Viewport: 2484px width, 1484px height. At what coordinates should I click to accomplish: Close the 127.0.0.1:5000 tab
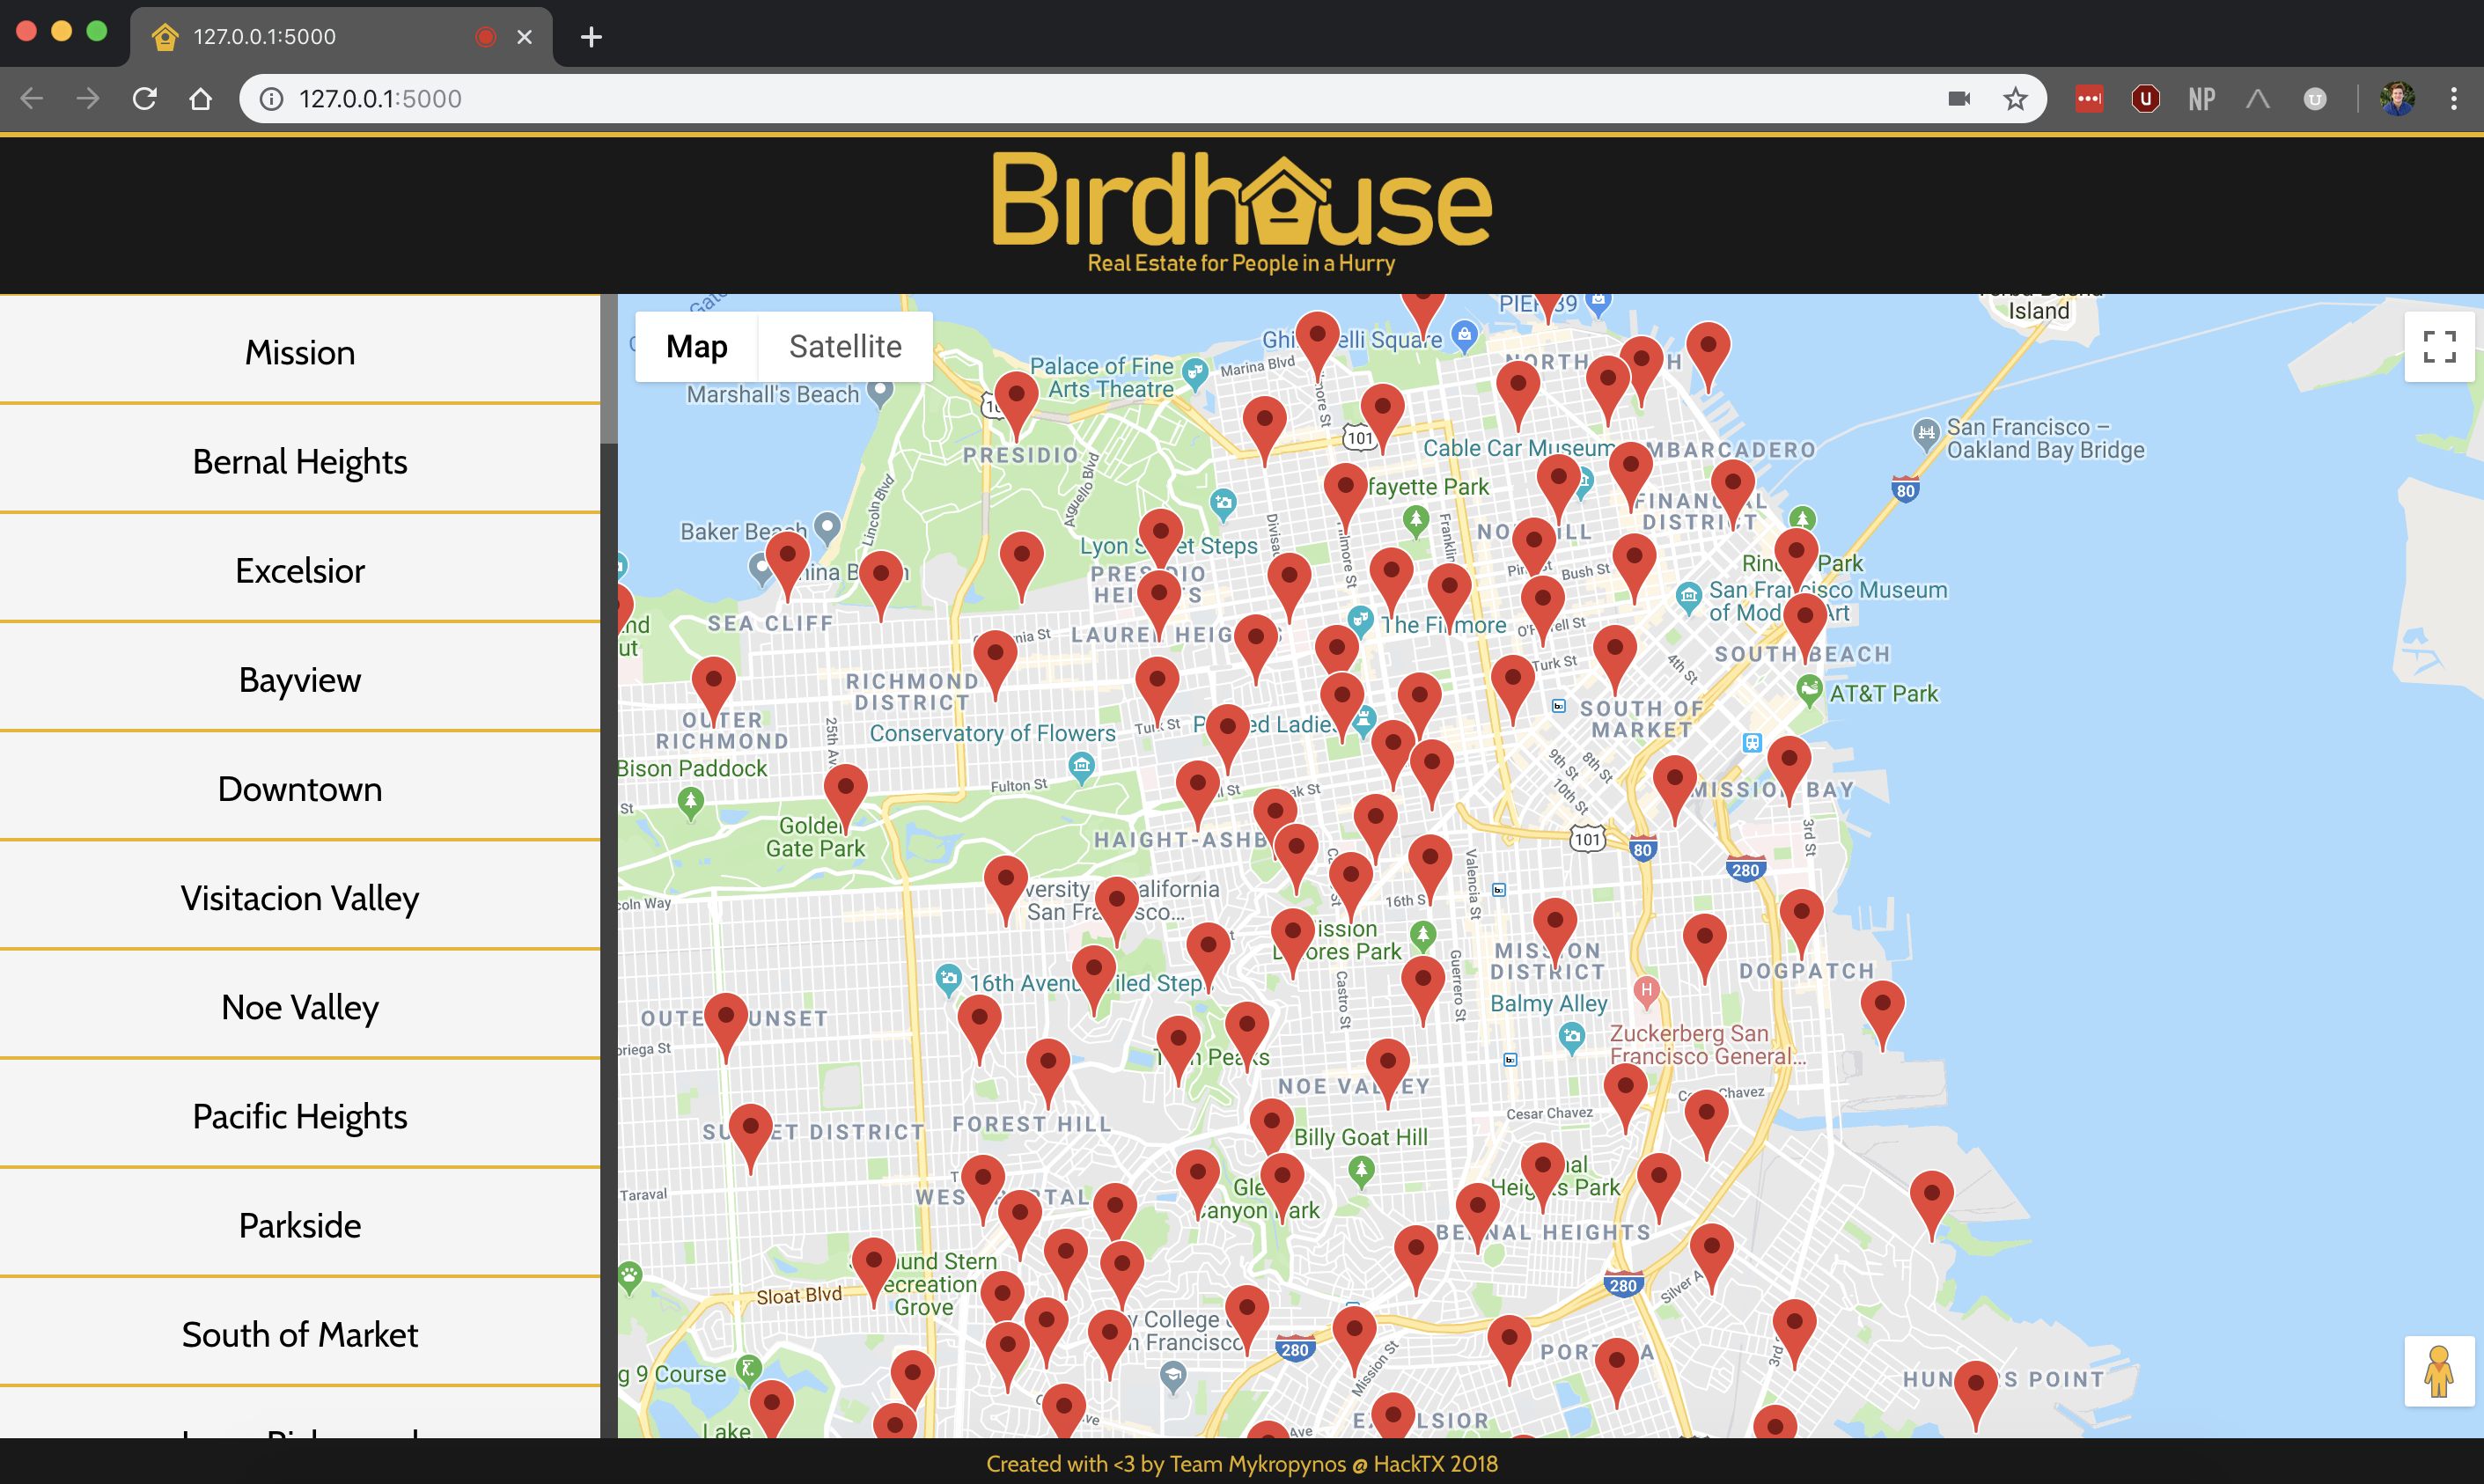[524, 37]
